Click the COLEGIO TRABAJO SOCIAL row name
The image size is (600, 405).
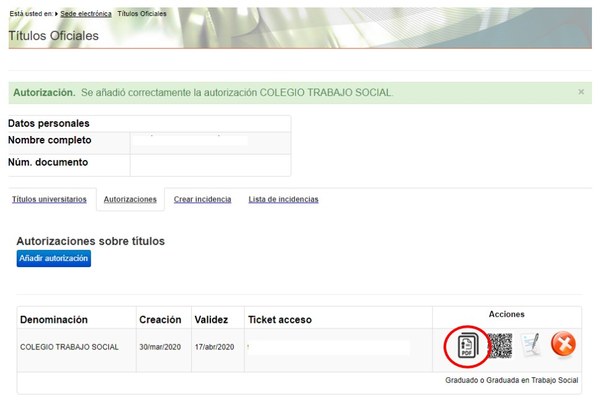pyautogui.click(x=69, y=347)
